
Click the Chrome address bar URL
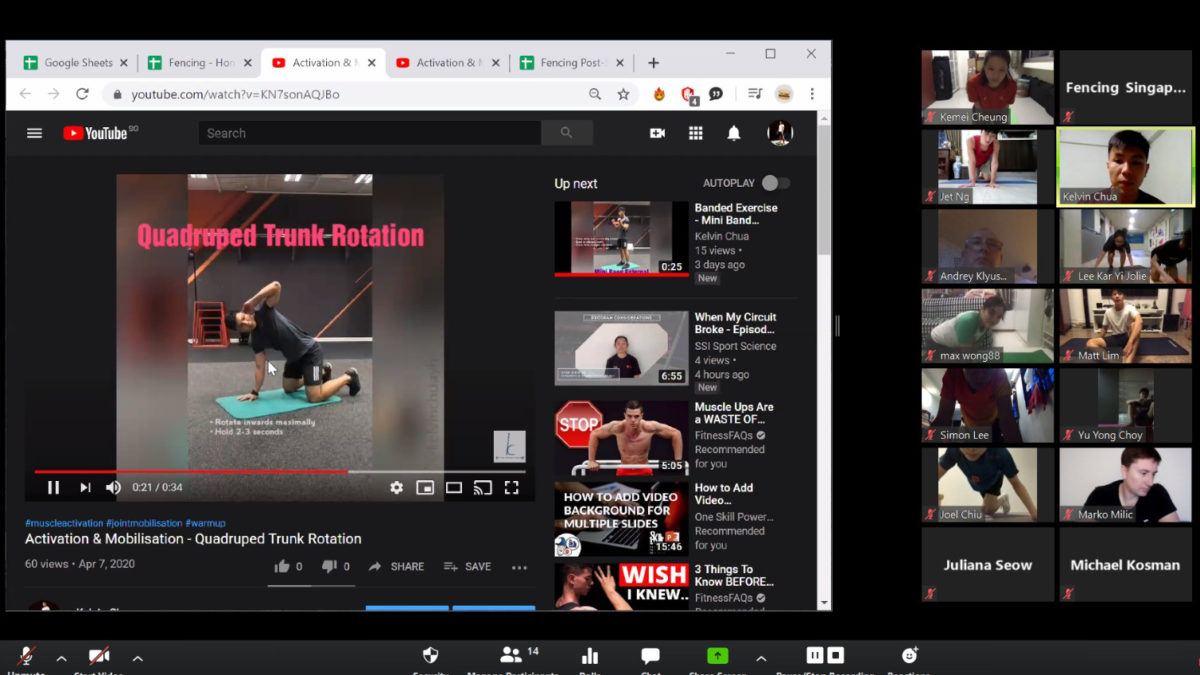point(236,94)
